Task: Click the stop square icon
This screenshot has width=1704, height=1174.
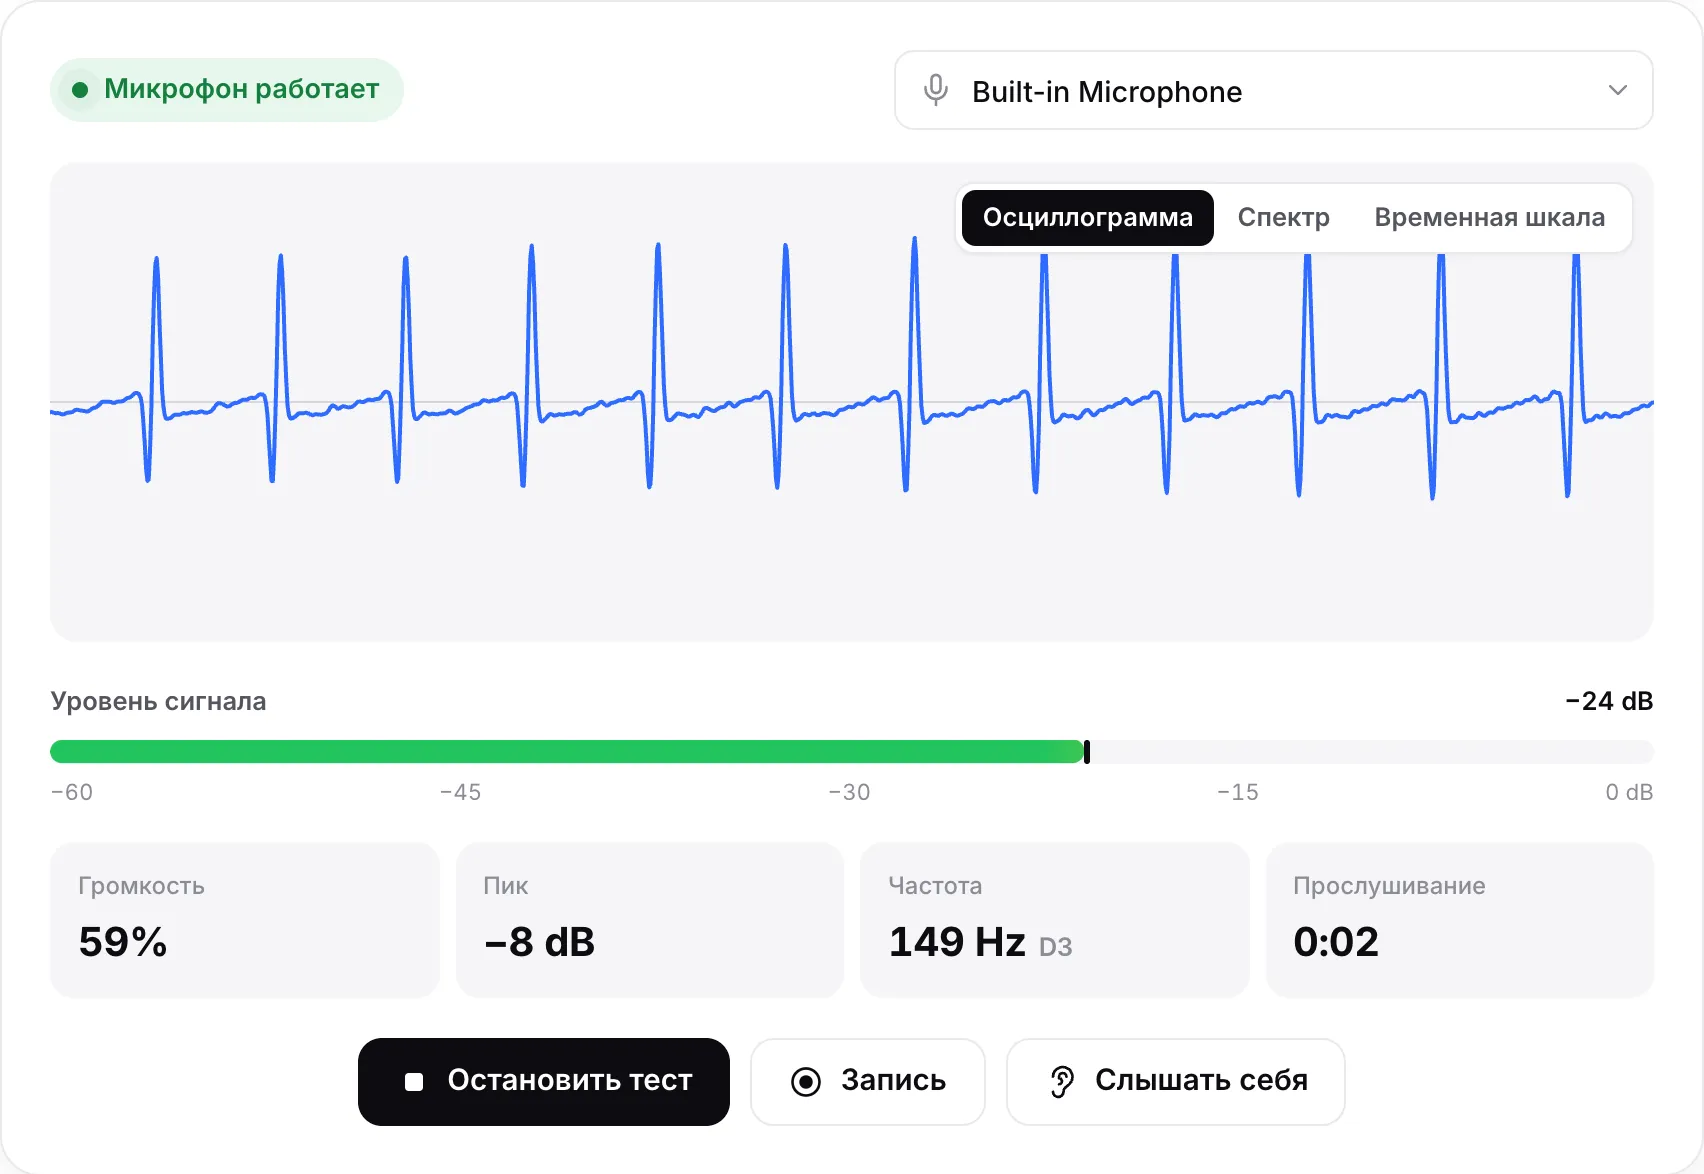Action: click(414, 1081)
